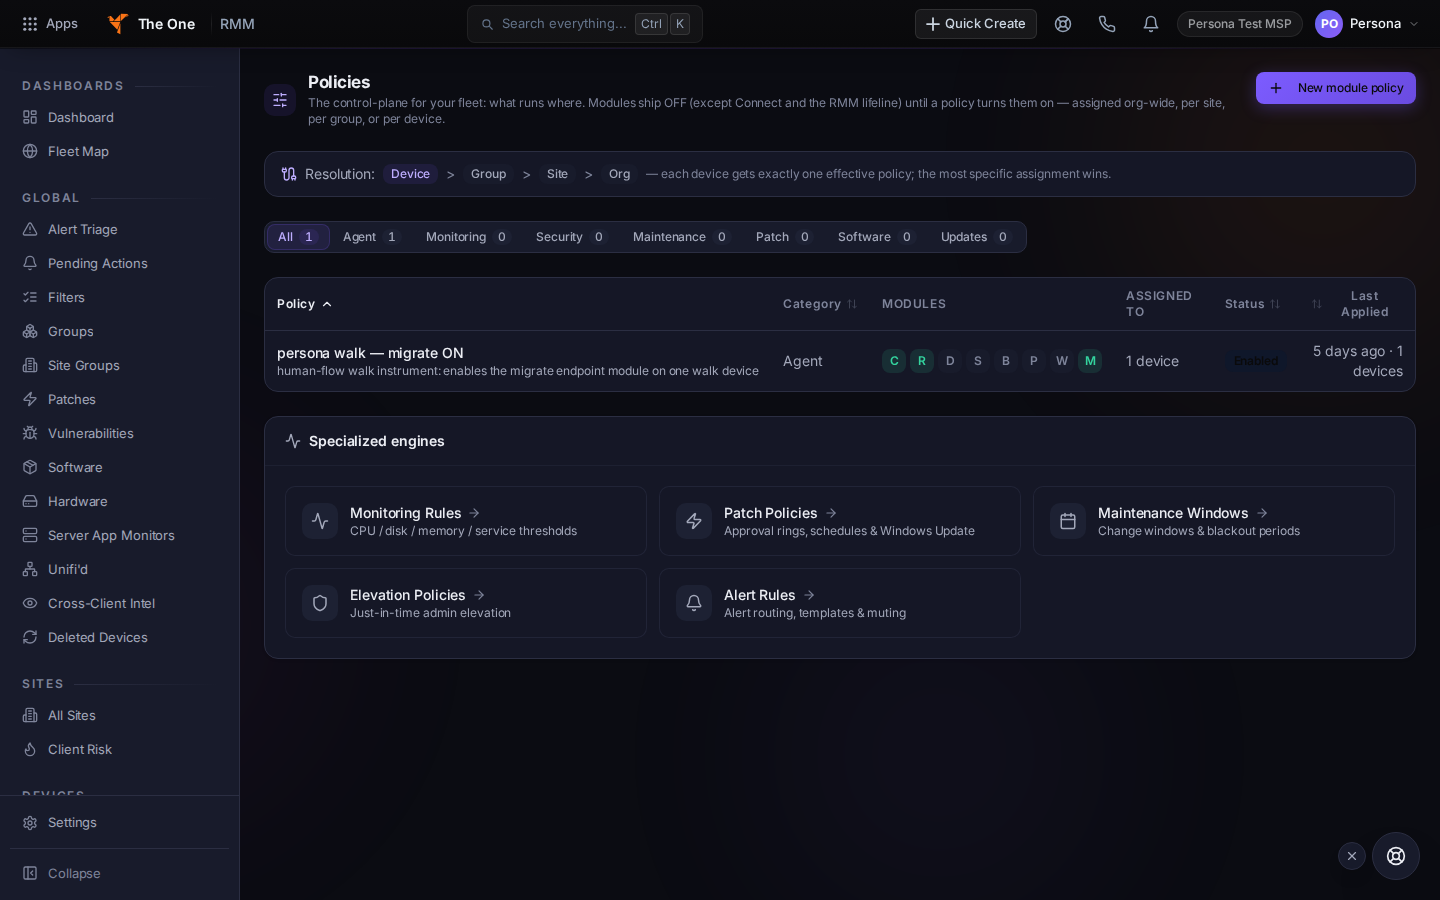Viewport: 1440px width, 900px height.
Task: Open the phone dialer icon
Action: (x=1107, y=24)
